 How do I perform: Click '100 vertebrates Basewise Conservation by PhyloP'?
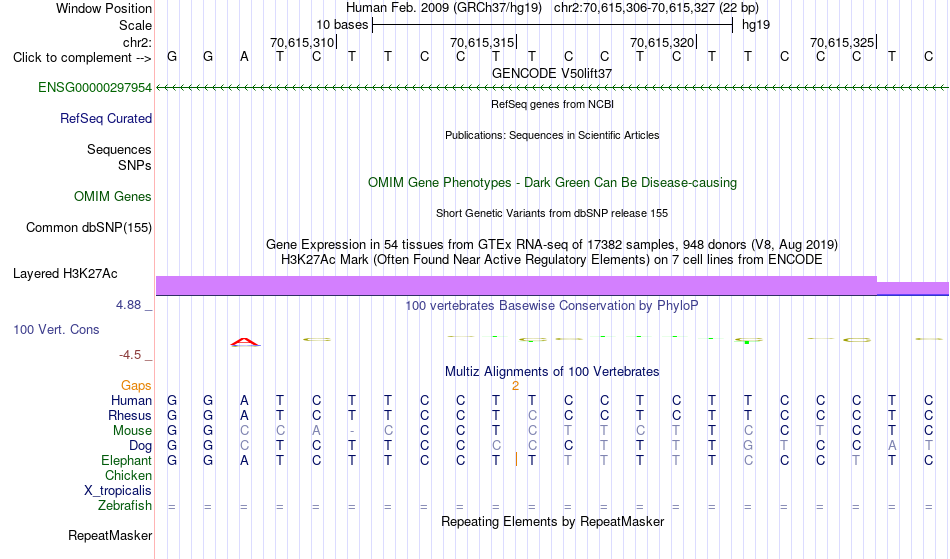click(551, 306)
